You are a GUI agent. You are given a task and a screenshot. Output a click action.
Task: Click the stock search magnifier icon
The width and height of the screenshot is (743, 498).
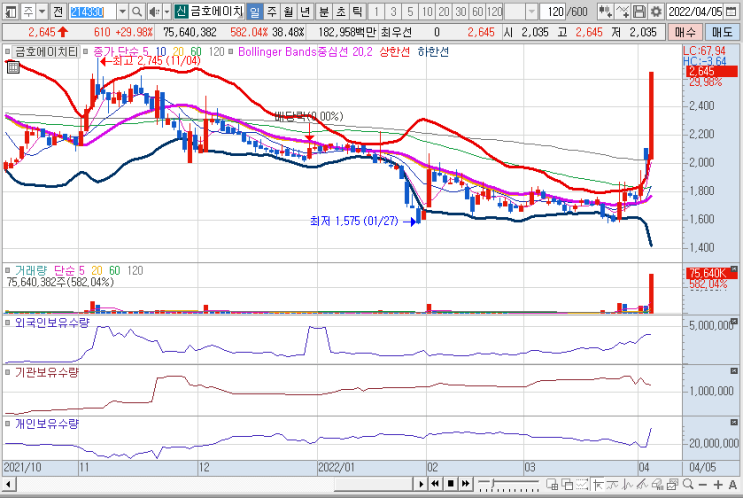coord(137,11)
